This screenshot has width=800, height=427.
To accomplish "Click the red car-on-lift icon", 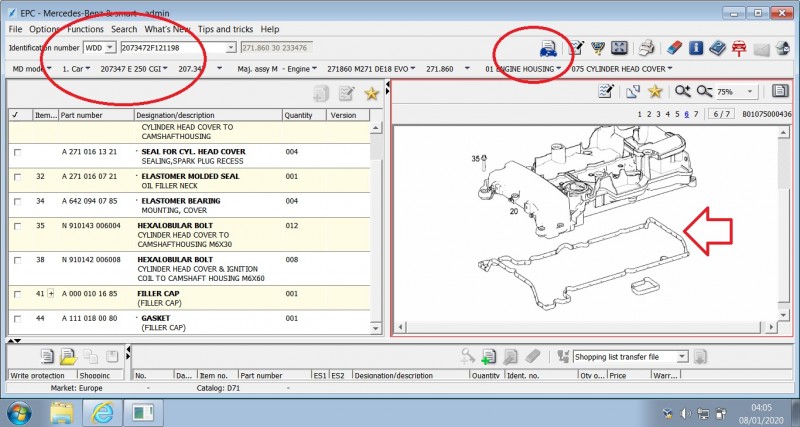I will (739, 48).
